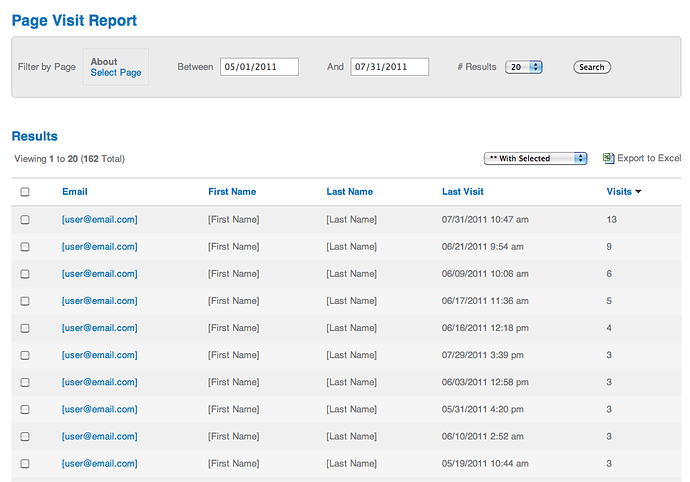This screenshot has width=690, height=482.
Task: Check the box for the 06/10/2011 2:52 am row
Action: pyautogui.click(x=25, y=436)
